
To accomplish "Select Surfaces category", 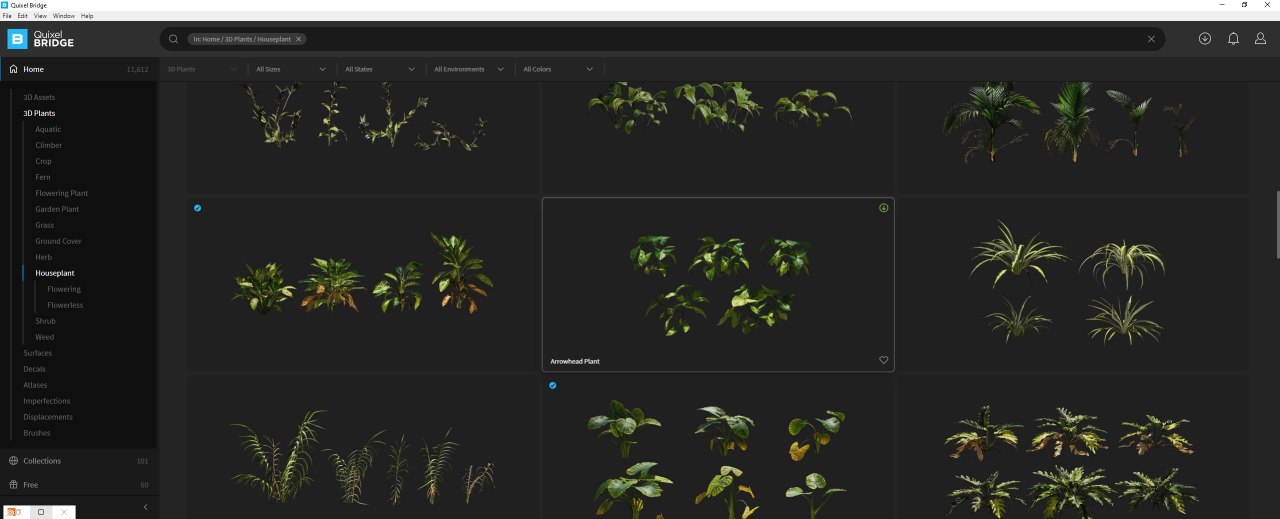I will (38, 353).
